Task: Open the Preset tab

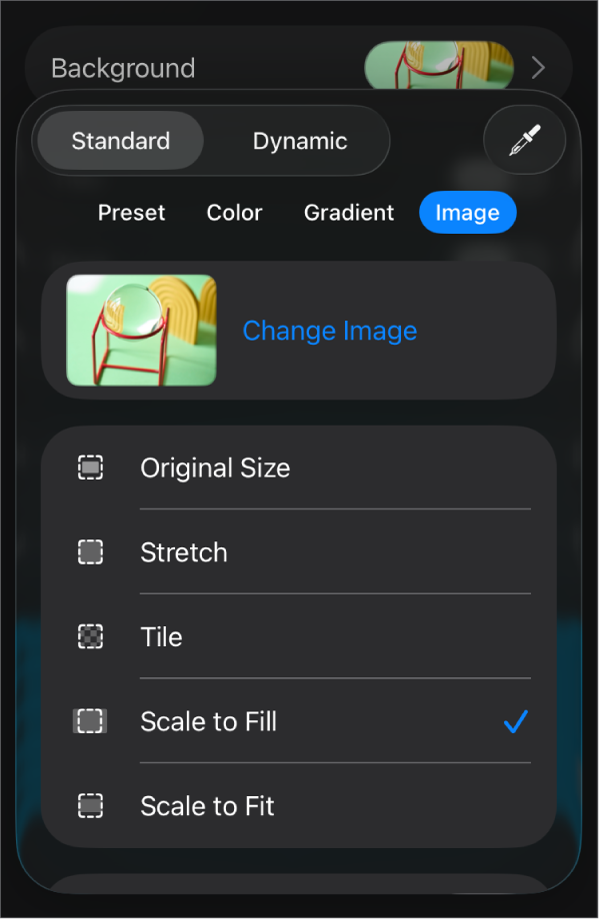Action: 131,212
